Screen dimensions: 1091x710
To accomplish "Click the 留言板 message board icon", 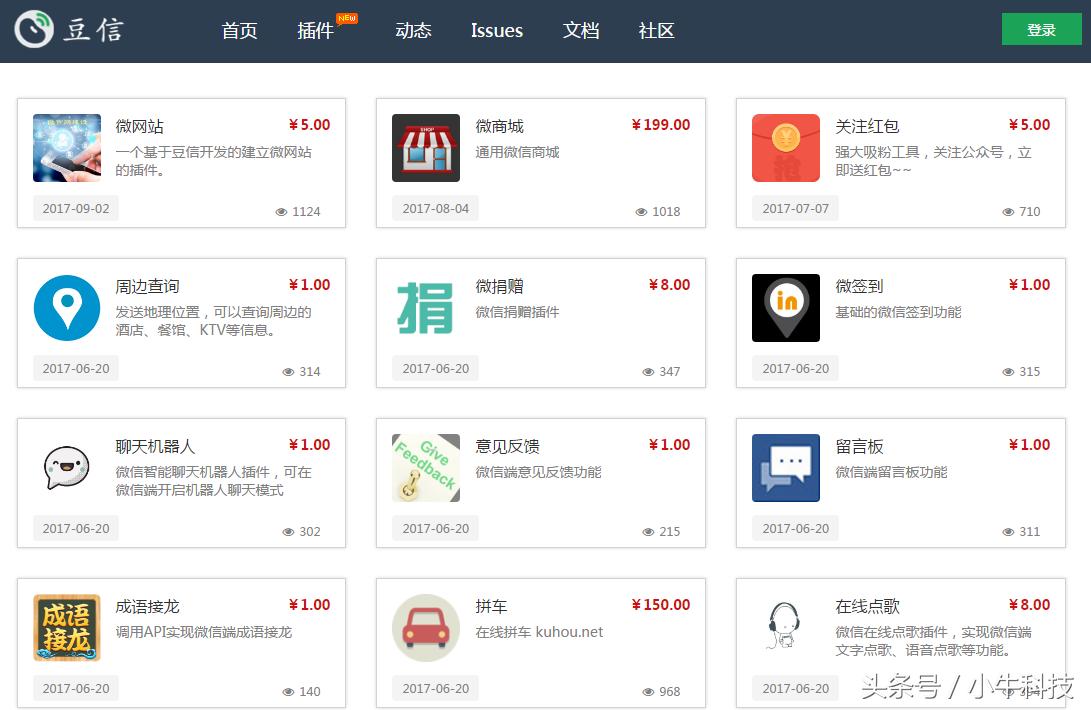I will (x=785, y=468).
